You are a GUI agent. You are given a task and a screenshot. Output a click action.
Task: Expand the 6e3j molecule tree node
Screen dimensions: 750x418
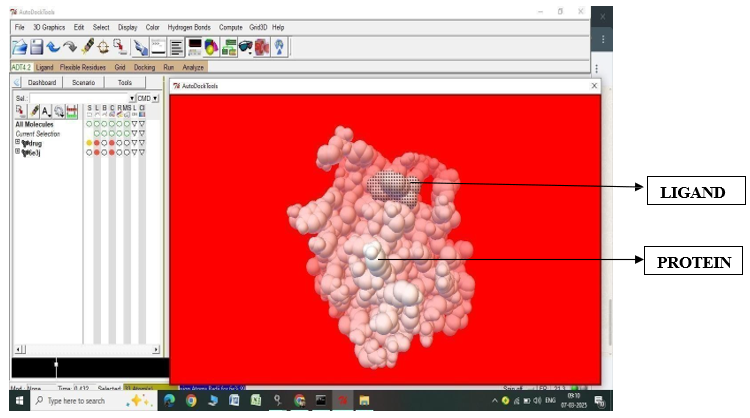pos(17,153)
